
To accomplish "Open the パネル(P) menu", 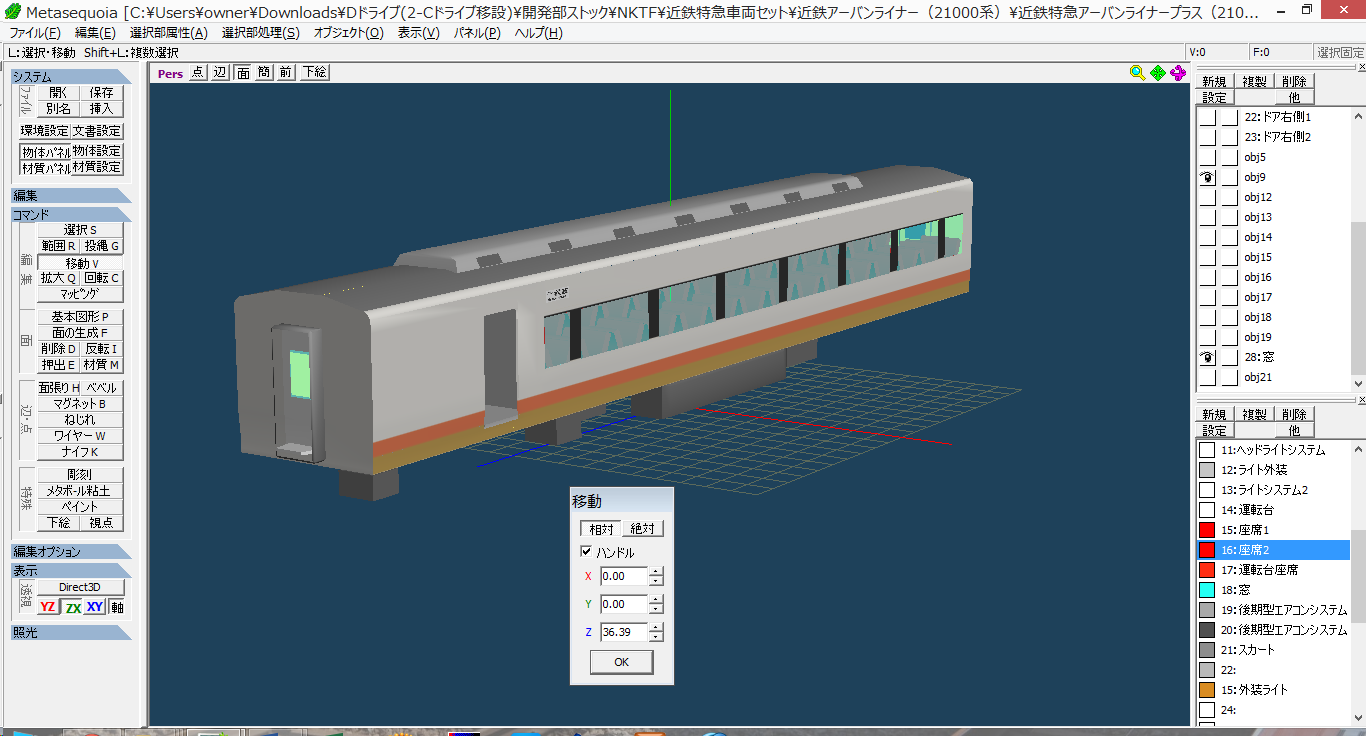I will click(x=477, y=33).
